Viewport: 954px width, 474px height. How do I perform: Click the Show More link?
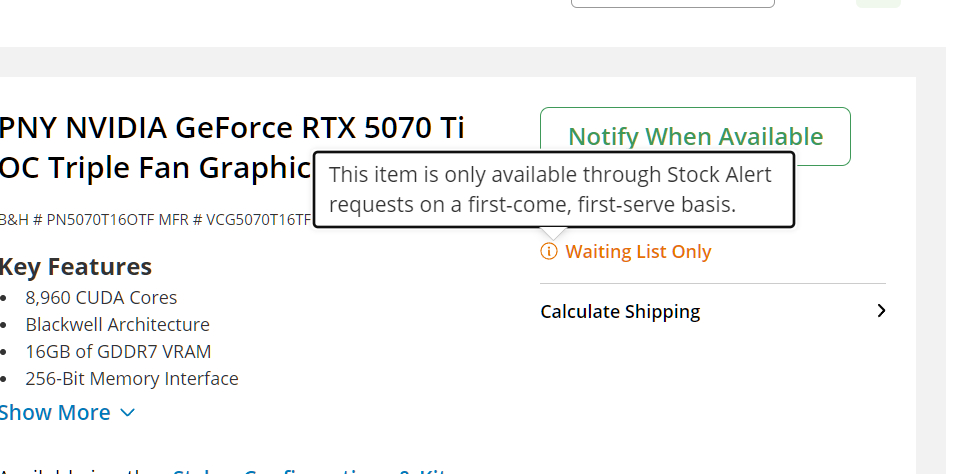[55, 412]
